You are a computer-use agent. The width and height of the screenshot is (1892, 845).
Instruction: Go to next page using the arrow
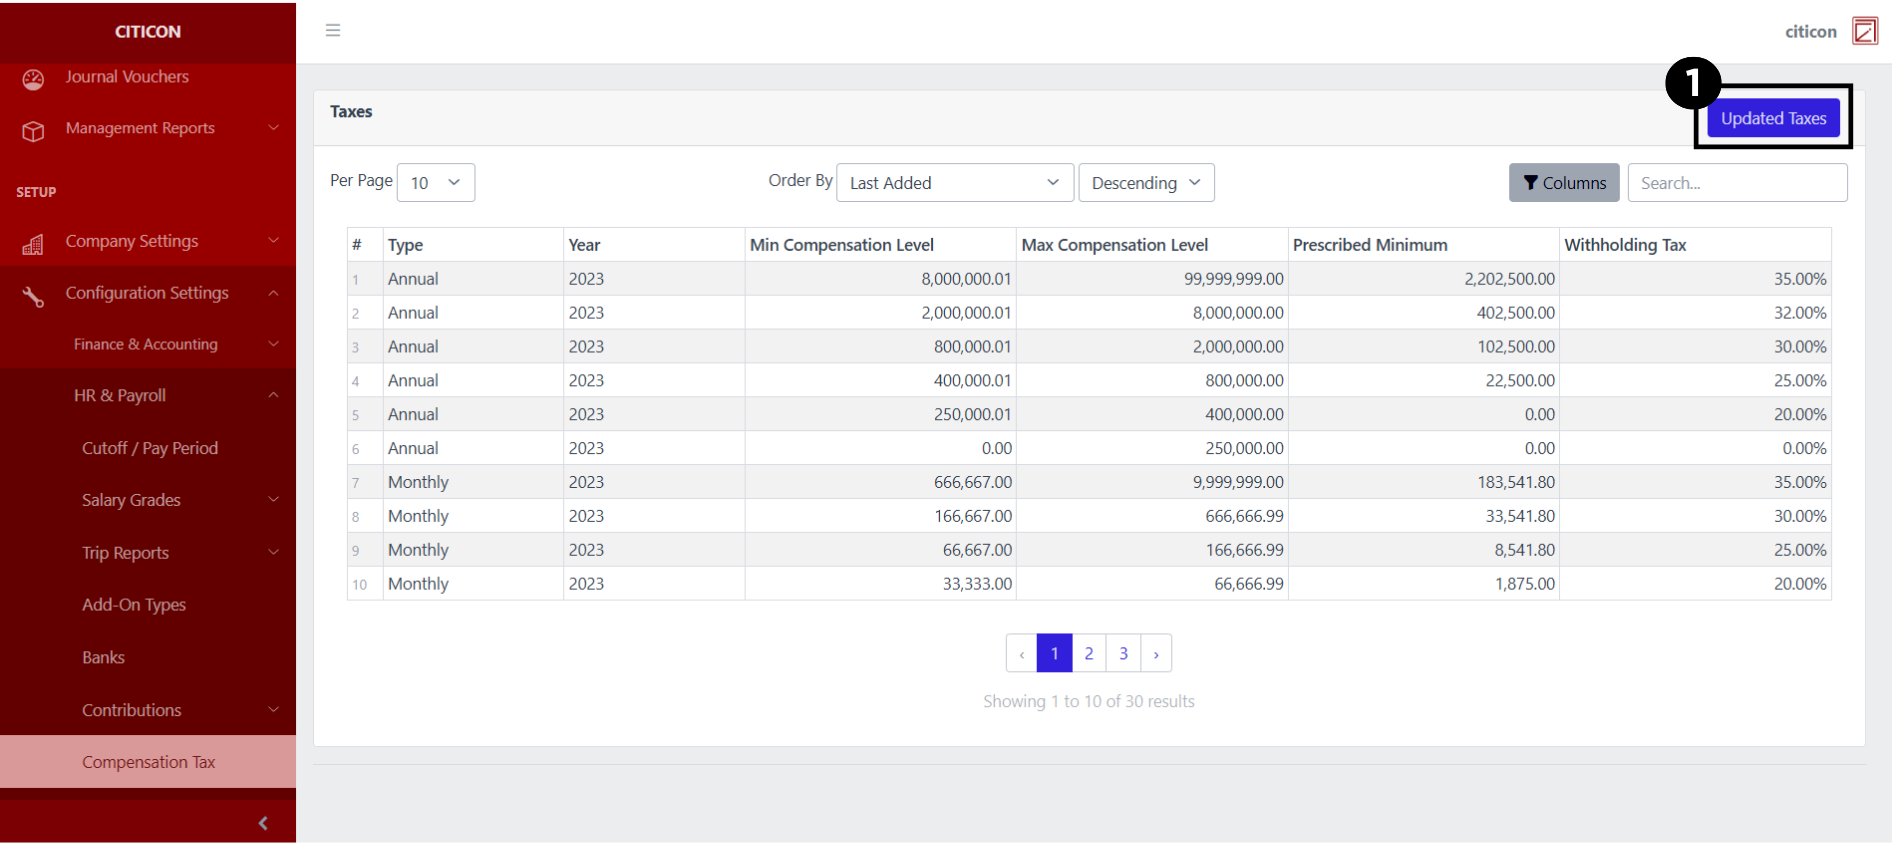pyautogui.click(x=1156, y=654)
